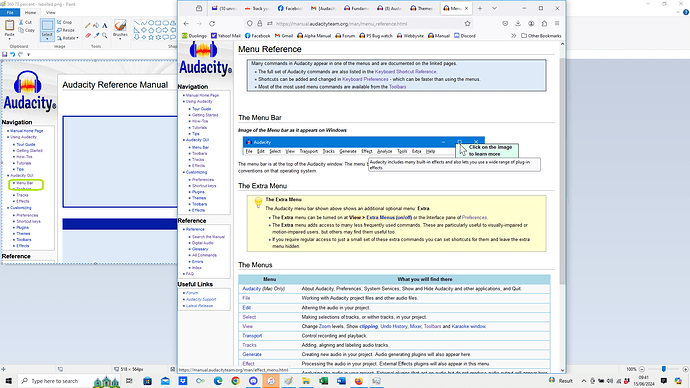The image size is (690, 388).
Task: Reload the page with Firefox refresh button
Action: pos(212,24)
